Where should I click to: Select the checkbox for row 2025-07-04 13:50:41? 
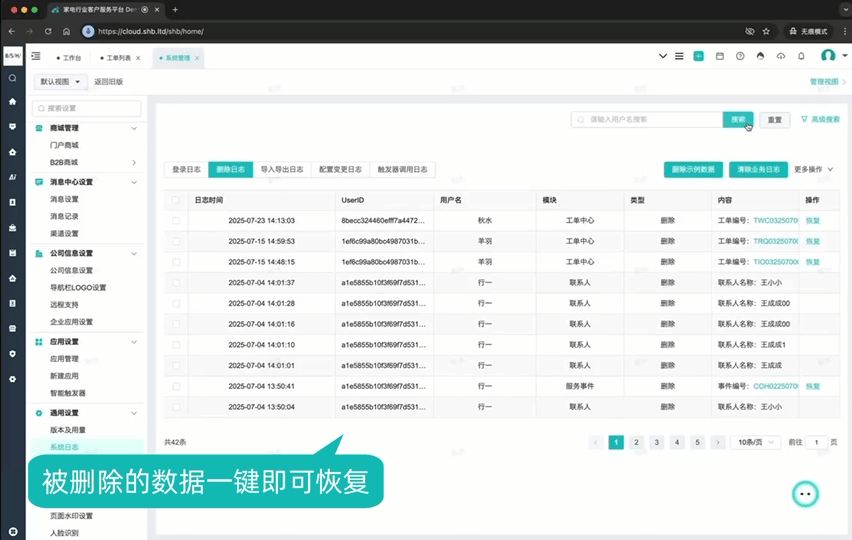[x=176, y=386]
